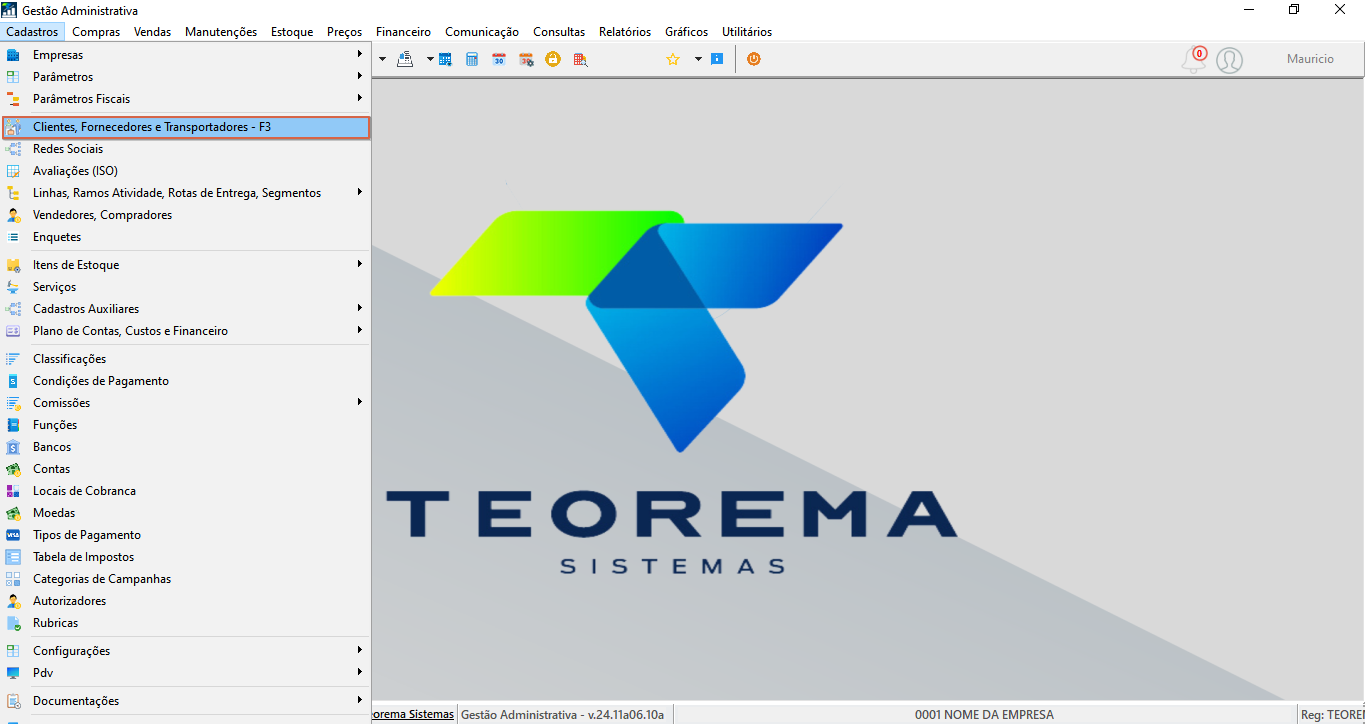Click the orange power icon in toolbar
Image resolution: width=1365 pixels, height=724 pixels.
pos(754,59)
